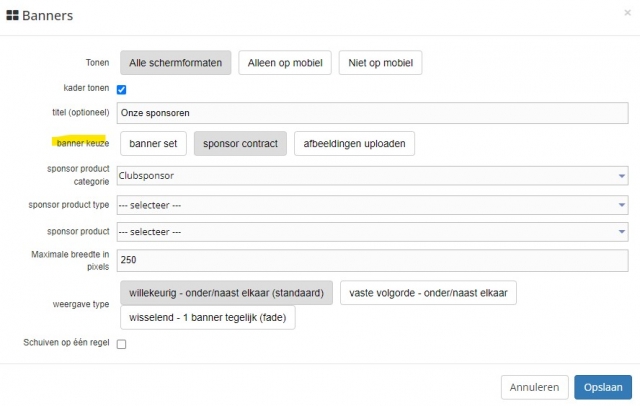Select Alle schermformaten display option
Viewport: 640px width, 406px height.
[176, 62]
